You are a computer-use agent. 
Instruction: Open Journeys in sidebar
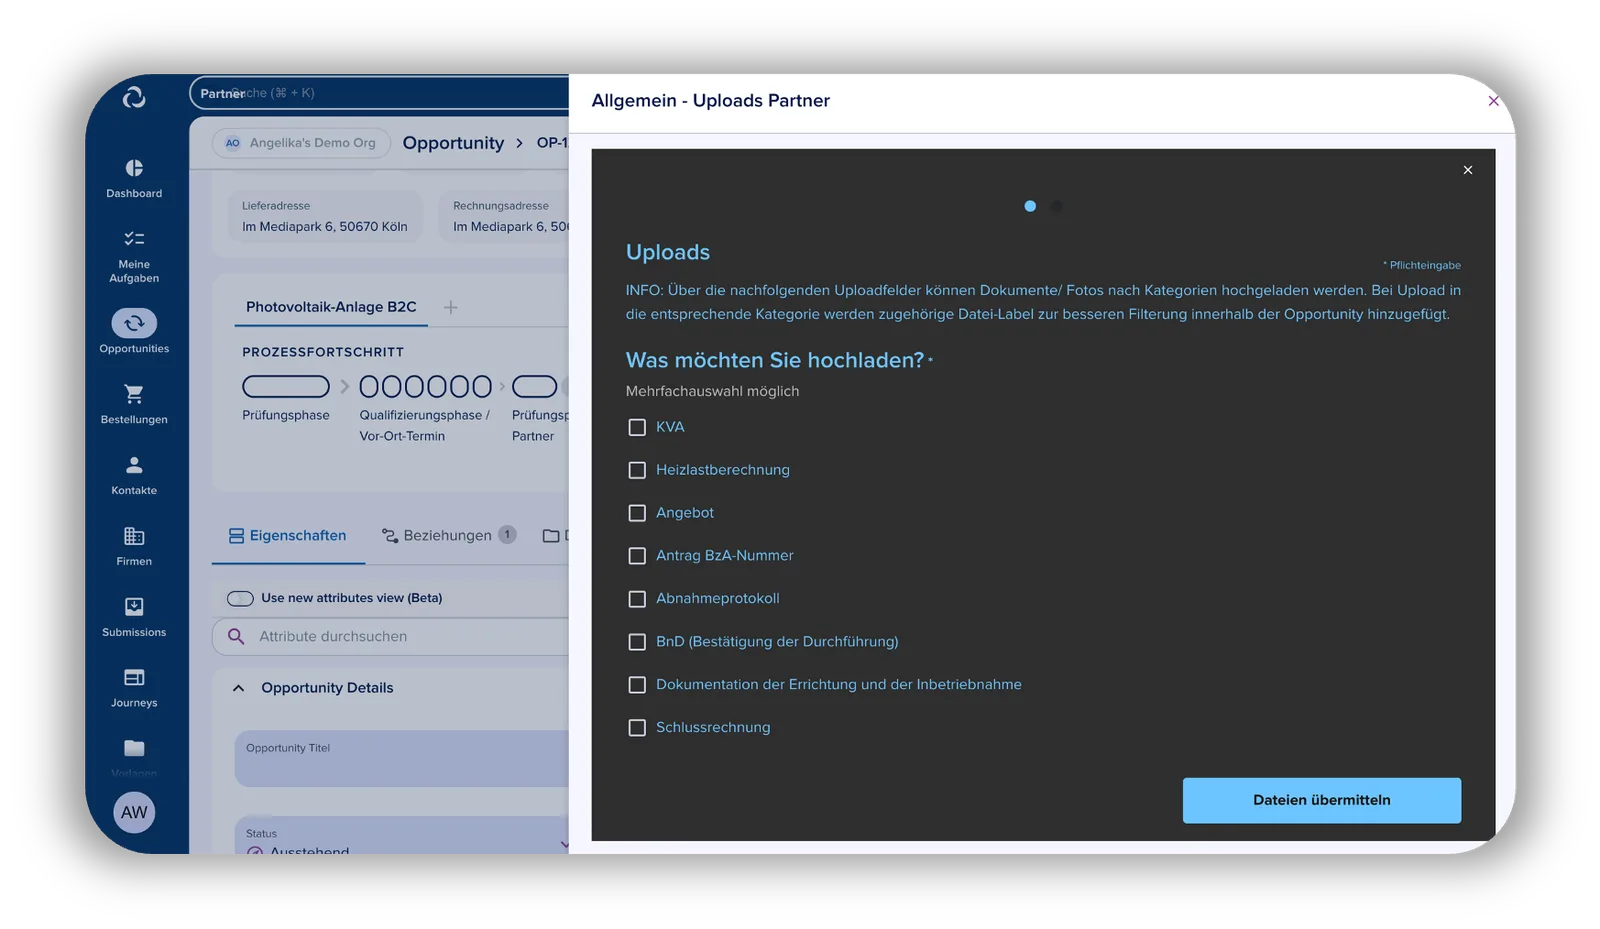coord(134,688)
